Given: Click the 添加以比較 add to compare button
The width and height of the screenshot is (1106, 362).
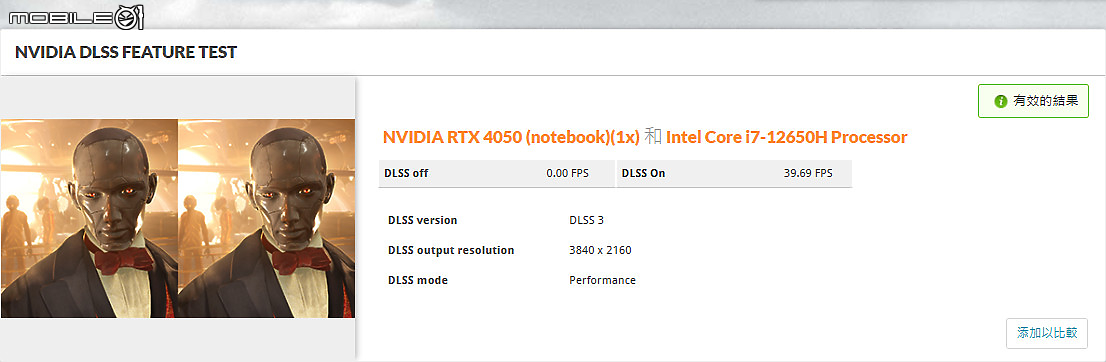Looking at the screenshot, I should click(1047, 333).
